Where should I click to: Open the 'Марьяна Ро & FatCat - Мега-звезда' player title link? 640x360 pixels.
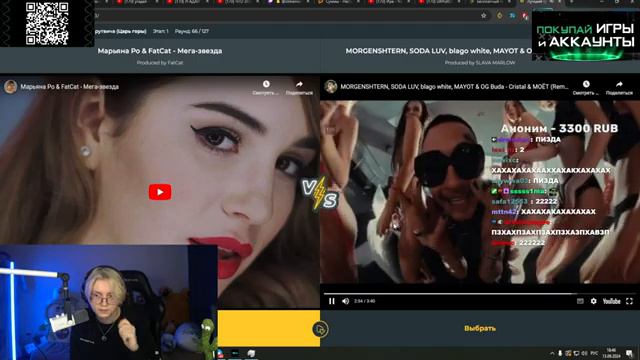coord(70,87)
